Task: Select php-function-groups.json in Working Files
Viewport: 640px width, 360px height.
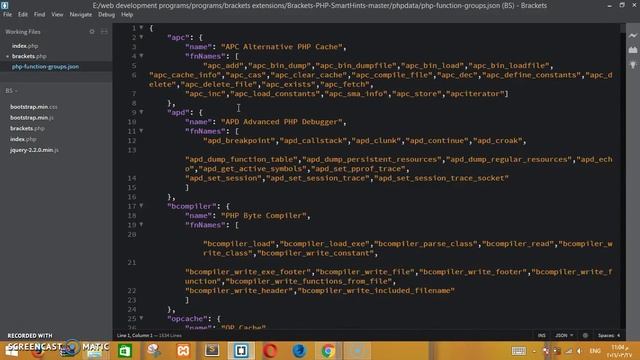Action: coord(45,67)
